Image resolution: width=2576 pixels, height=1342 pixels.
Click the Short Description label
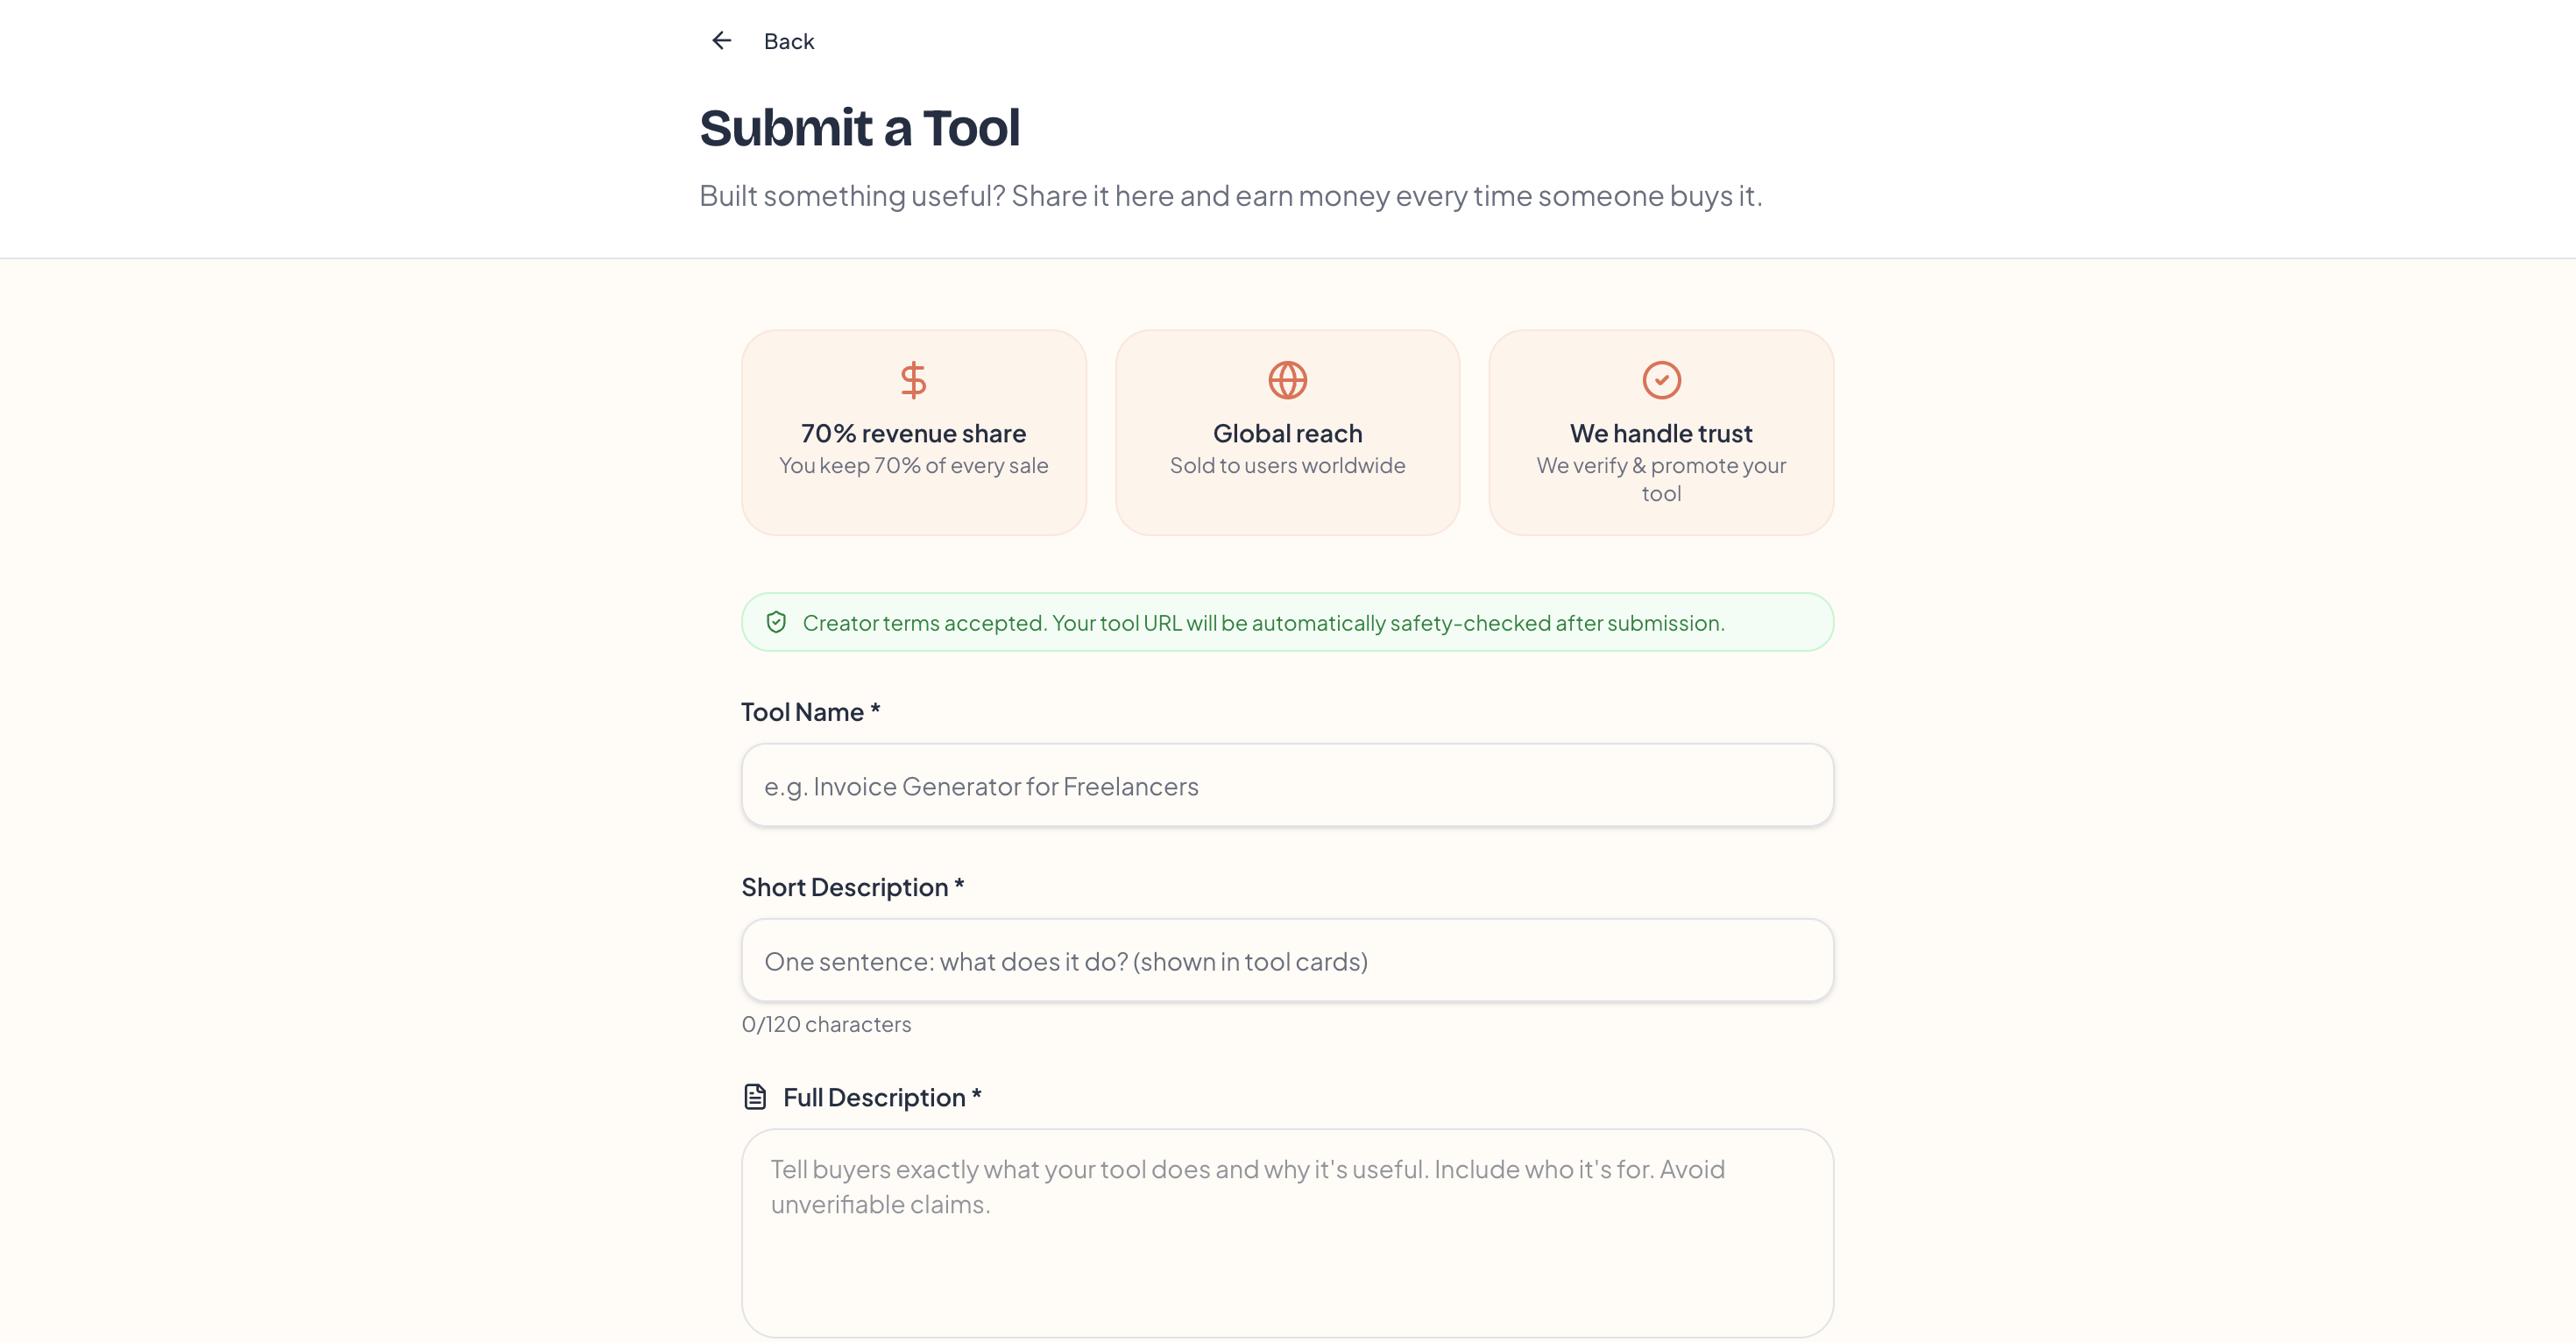coord(852,887)
